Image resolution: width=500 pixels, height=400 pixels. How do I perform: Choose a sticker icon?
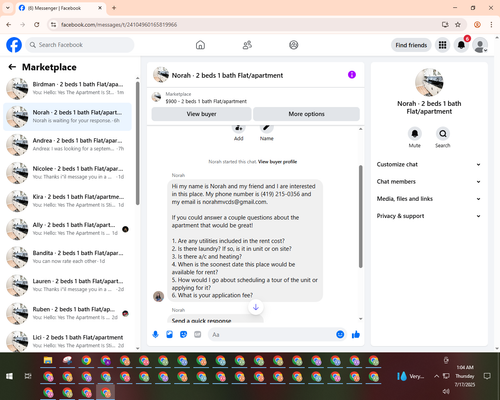tap(183, 334)
